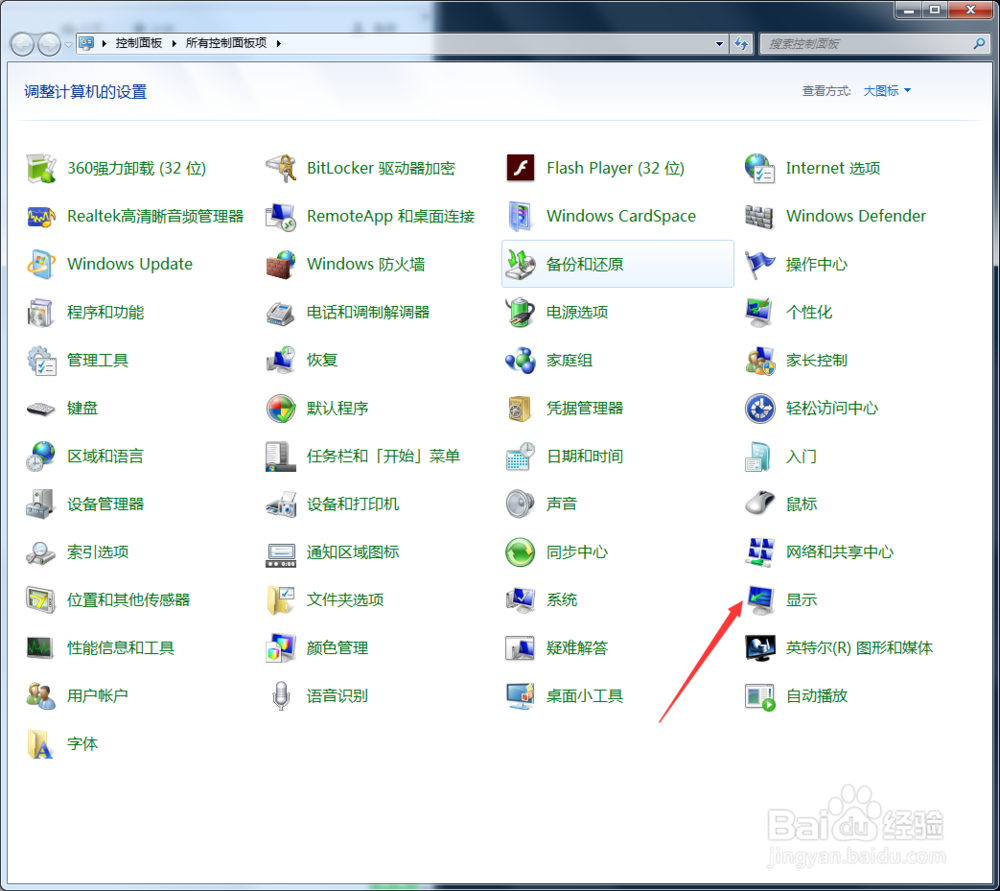Click the 索引选项 link

coord(98,552)
